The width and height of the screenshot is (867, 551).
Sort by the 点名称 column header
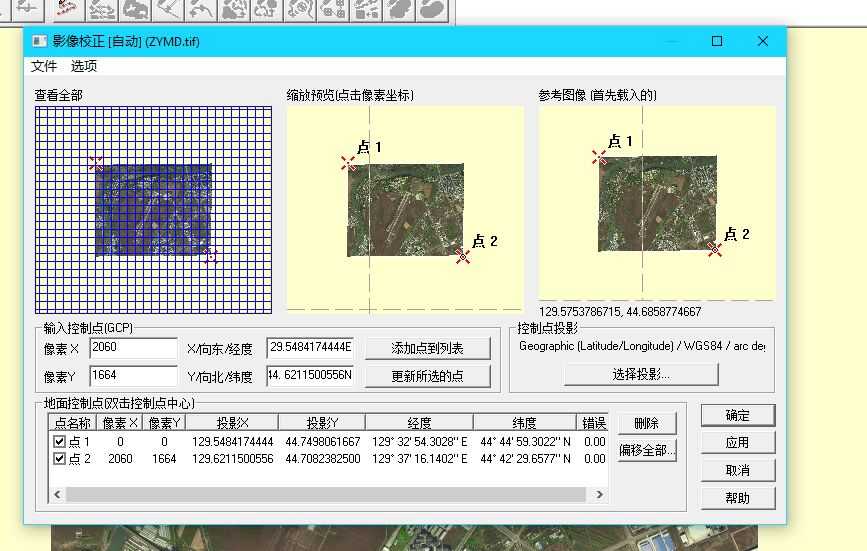click(x=72, y=423)
